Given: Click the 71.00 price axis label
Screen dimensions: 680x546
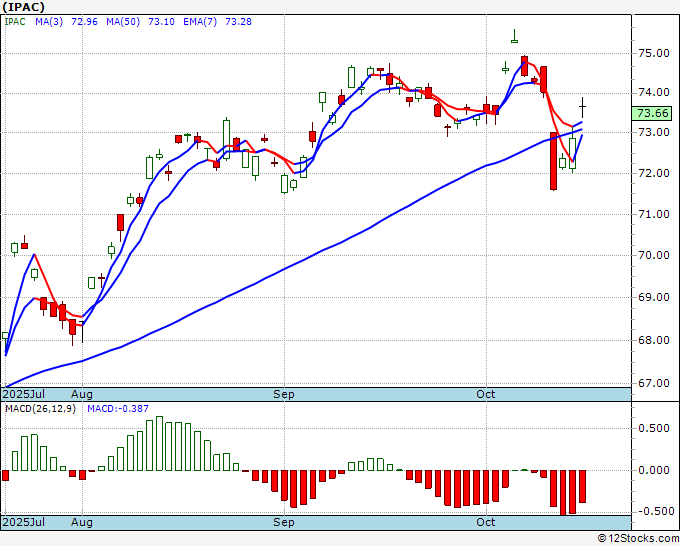Looking at the screenshot, I should (x=654, y=214).
